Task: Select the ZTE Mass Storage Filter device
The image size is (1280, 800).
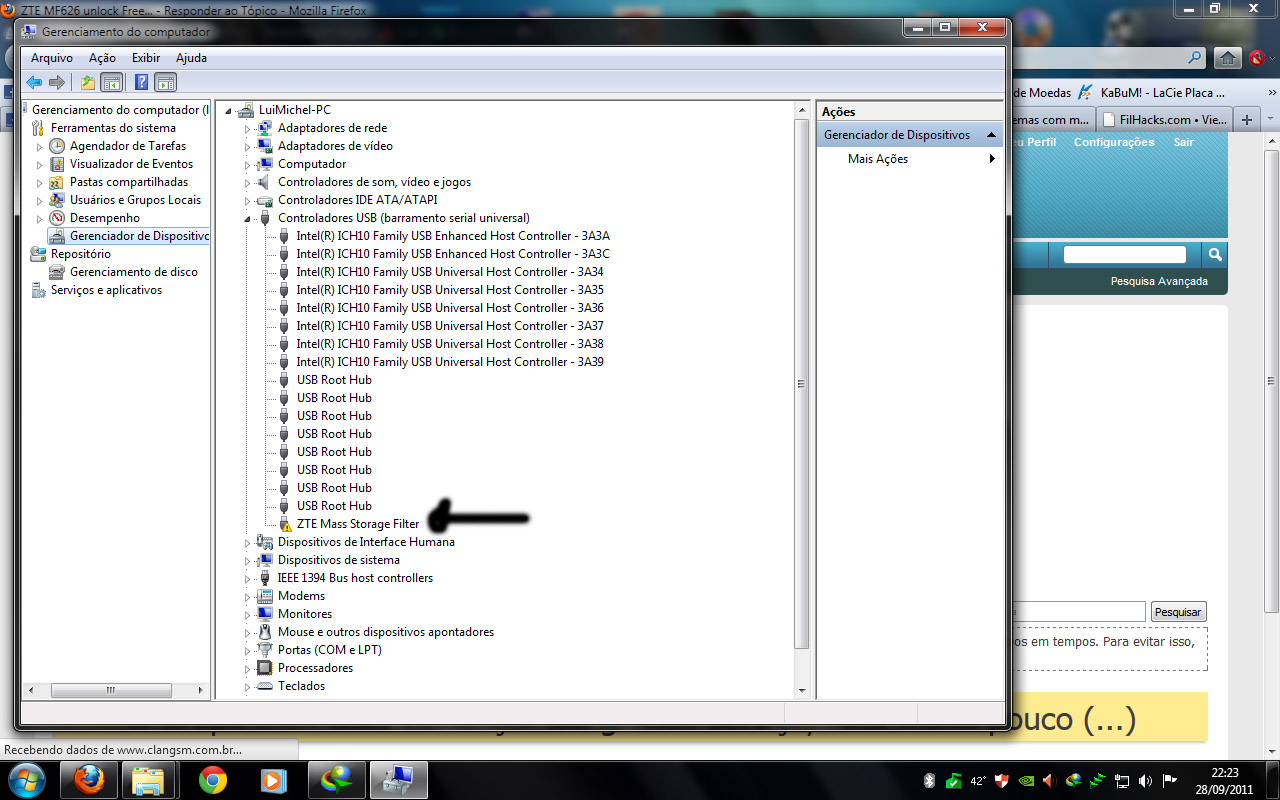Action: pos(358,524)
